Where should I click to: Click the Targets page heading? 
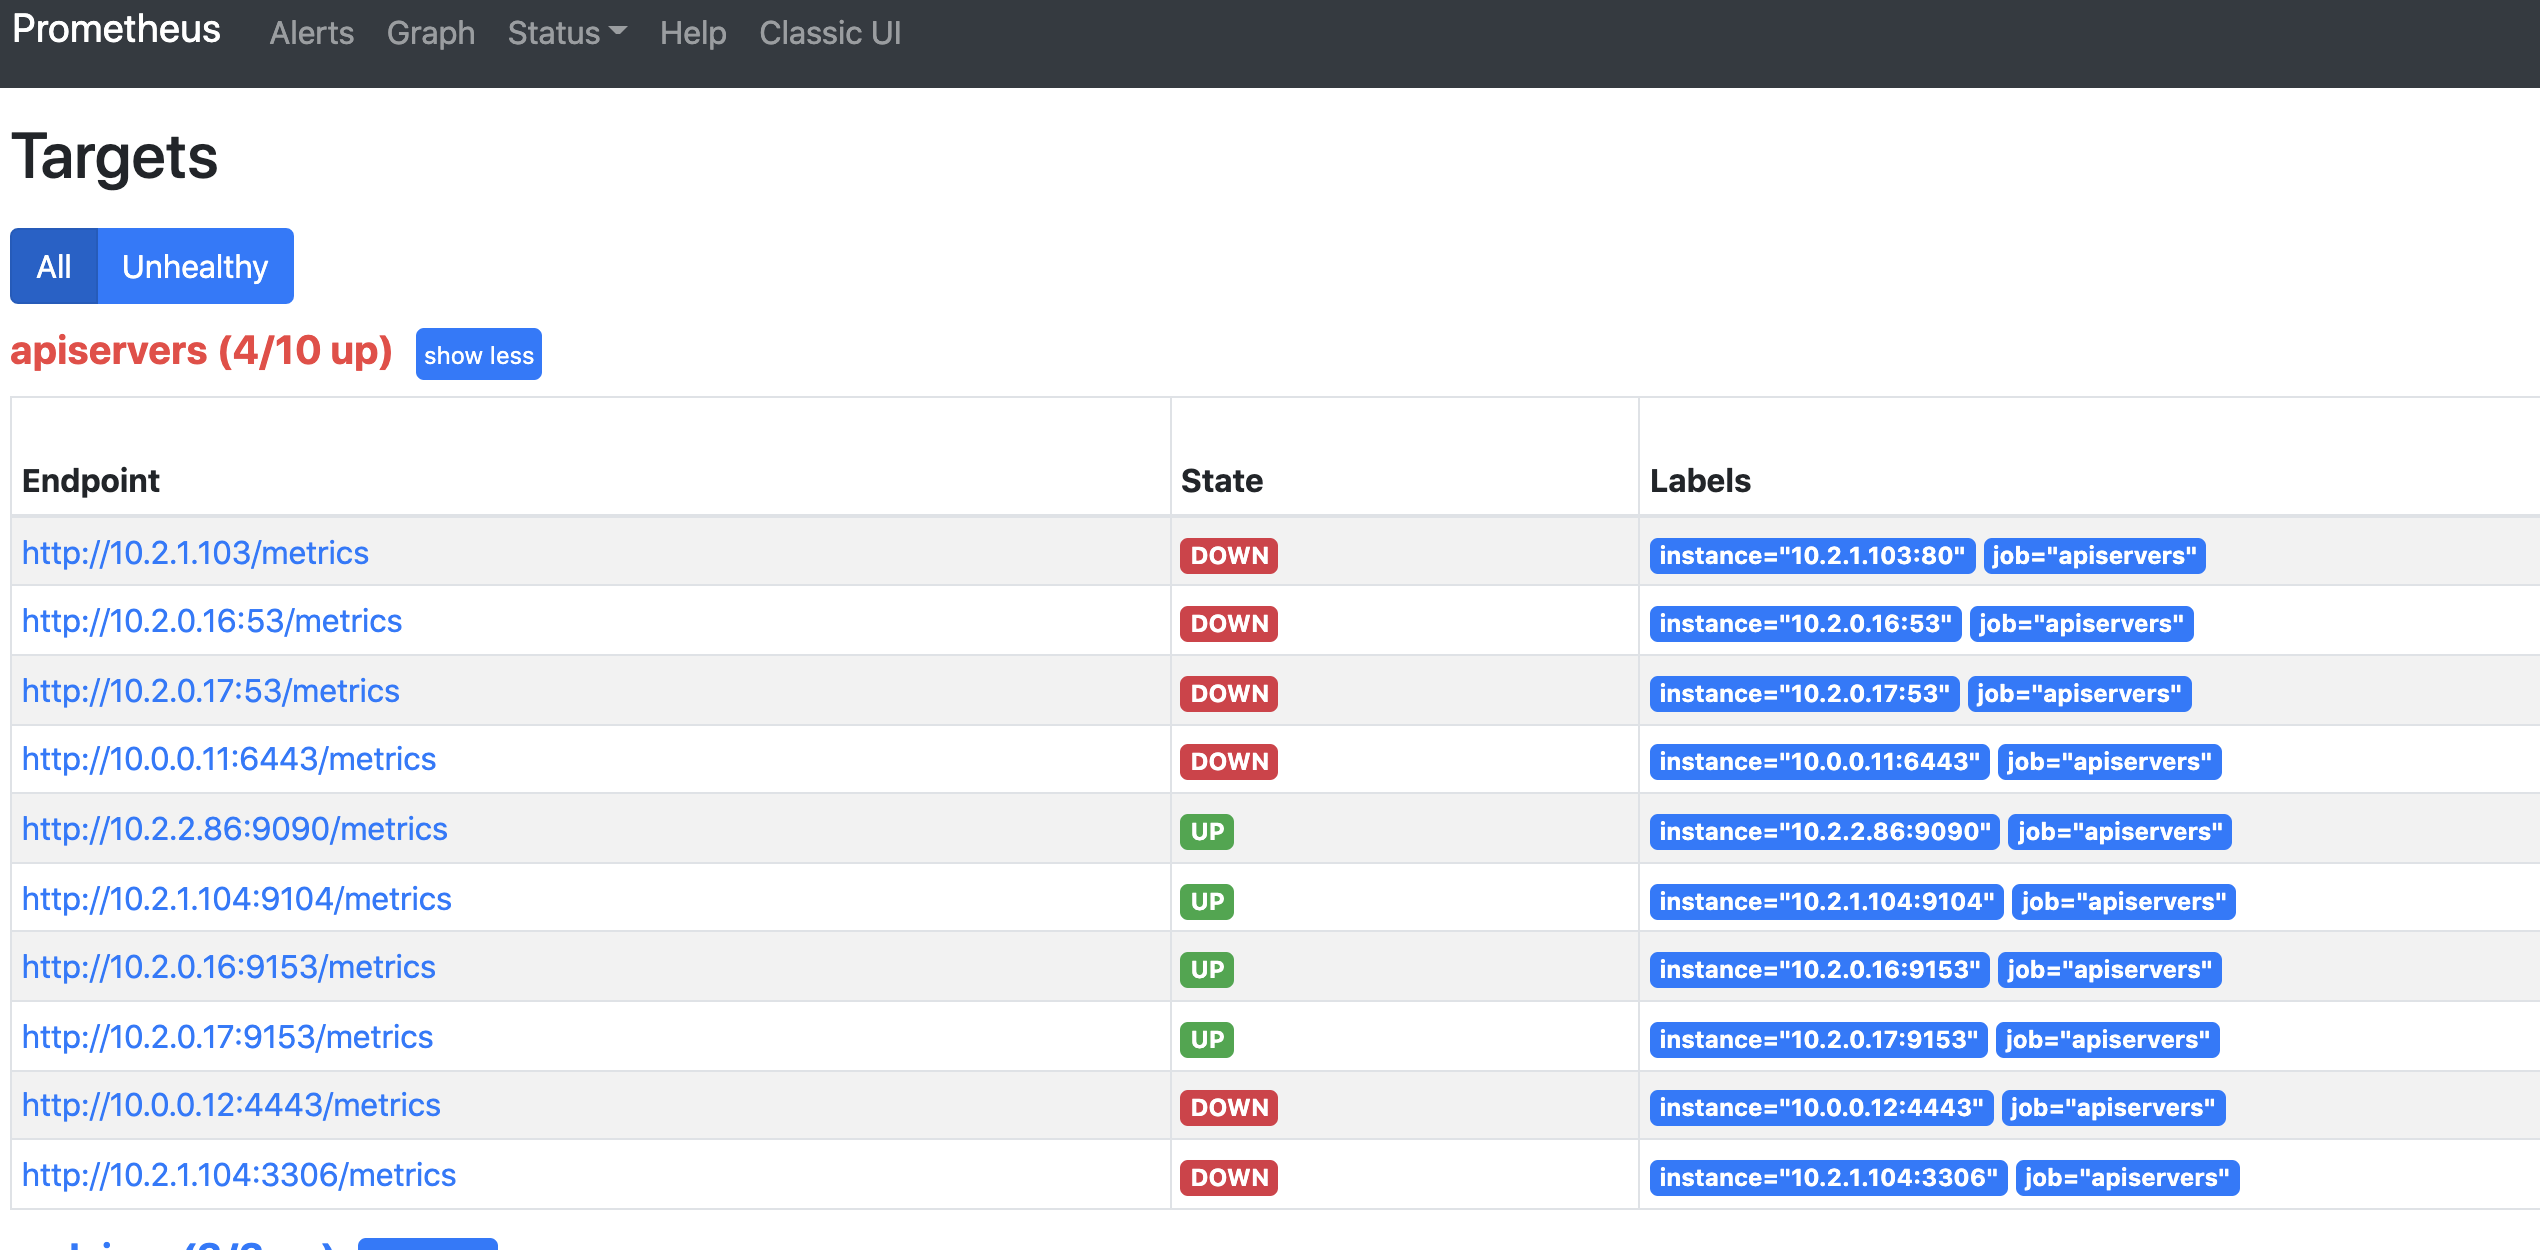pyautogui.click(x=115, y=158)
